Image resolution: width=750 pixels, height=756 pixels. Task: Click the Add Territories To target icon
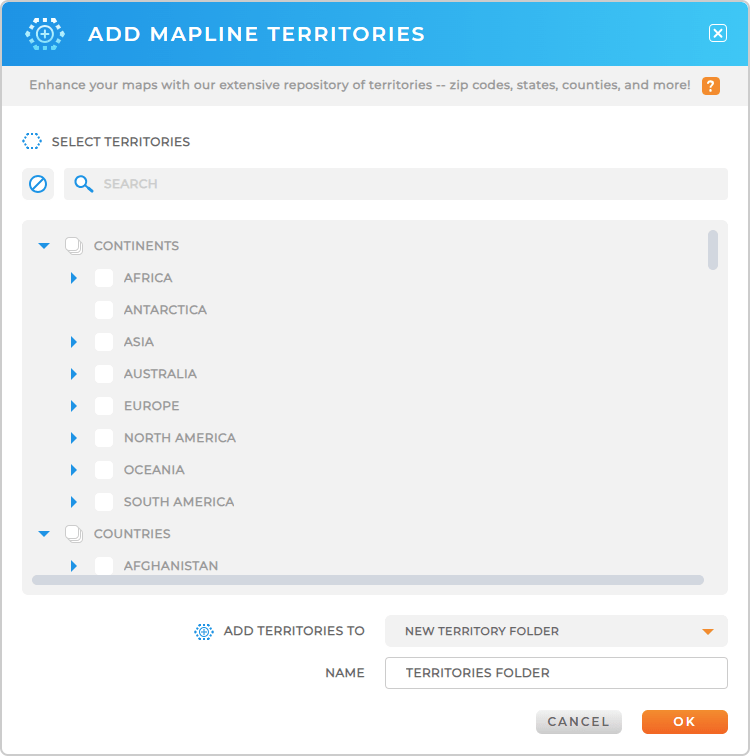(x=204, y=631)
